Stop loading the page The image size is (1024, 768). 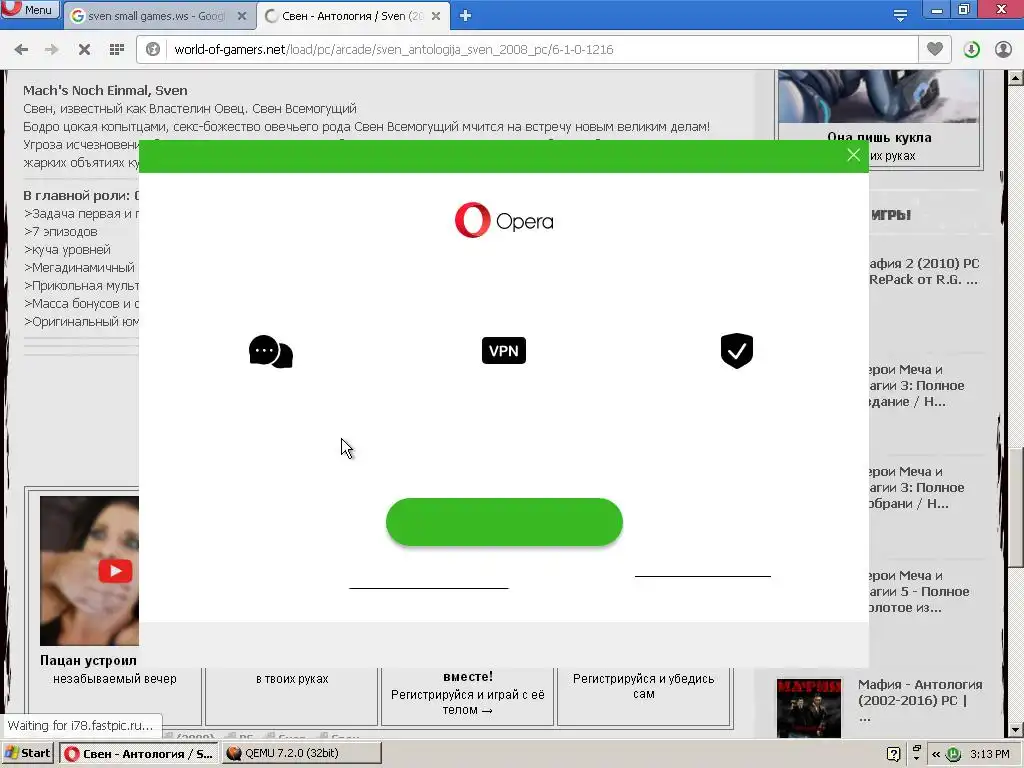click(84, 50)
